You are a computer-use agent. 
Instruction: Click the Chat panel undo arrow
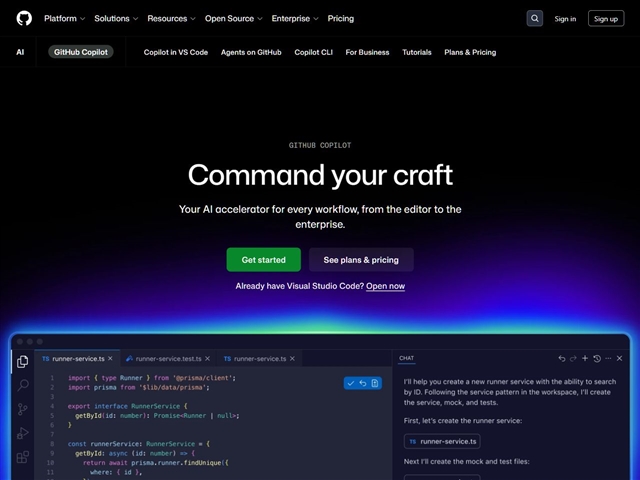point(562,358)
